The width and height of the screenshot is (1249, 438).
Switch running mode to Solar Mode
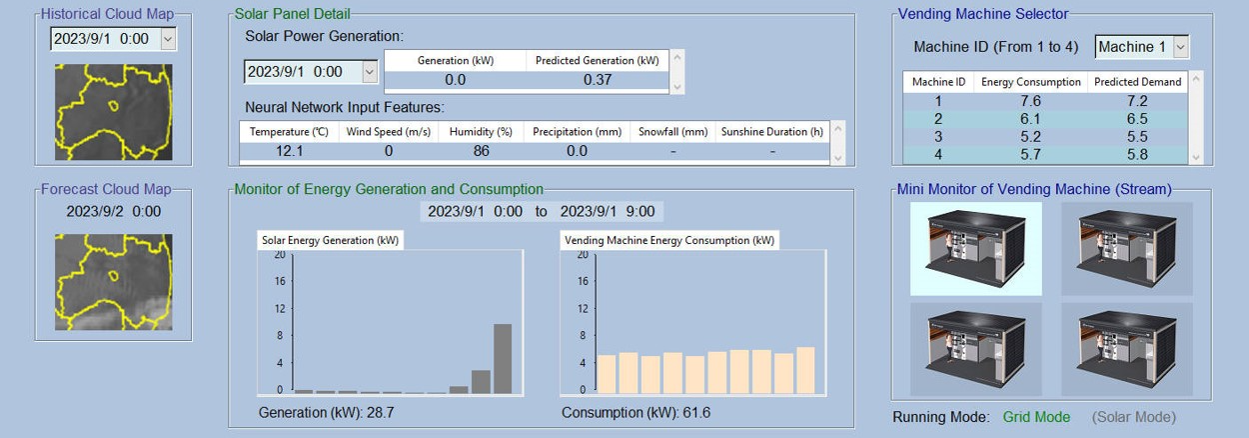(1134, 417)
